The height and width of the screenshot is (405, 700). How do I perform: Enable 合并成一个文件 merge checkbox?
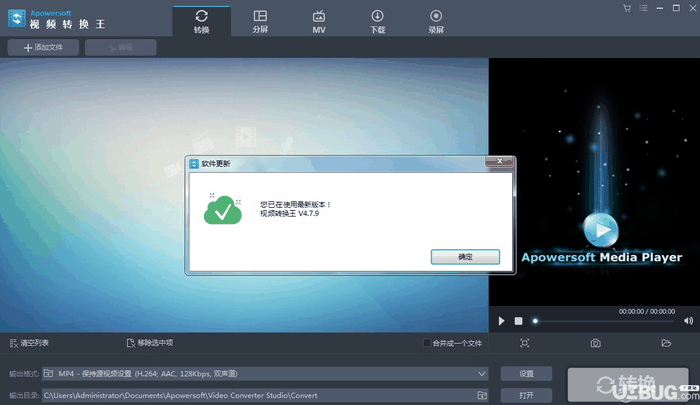click(x=427, y=343)
